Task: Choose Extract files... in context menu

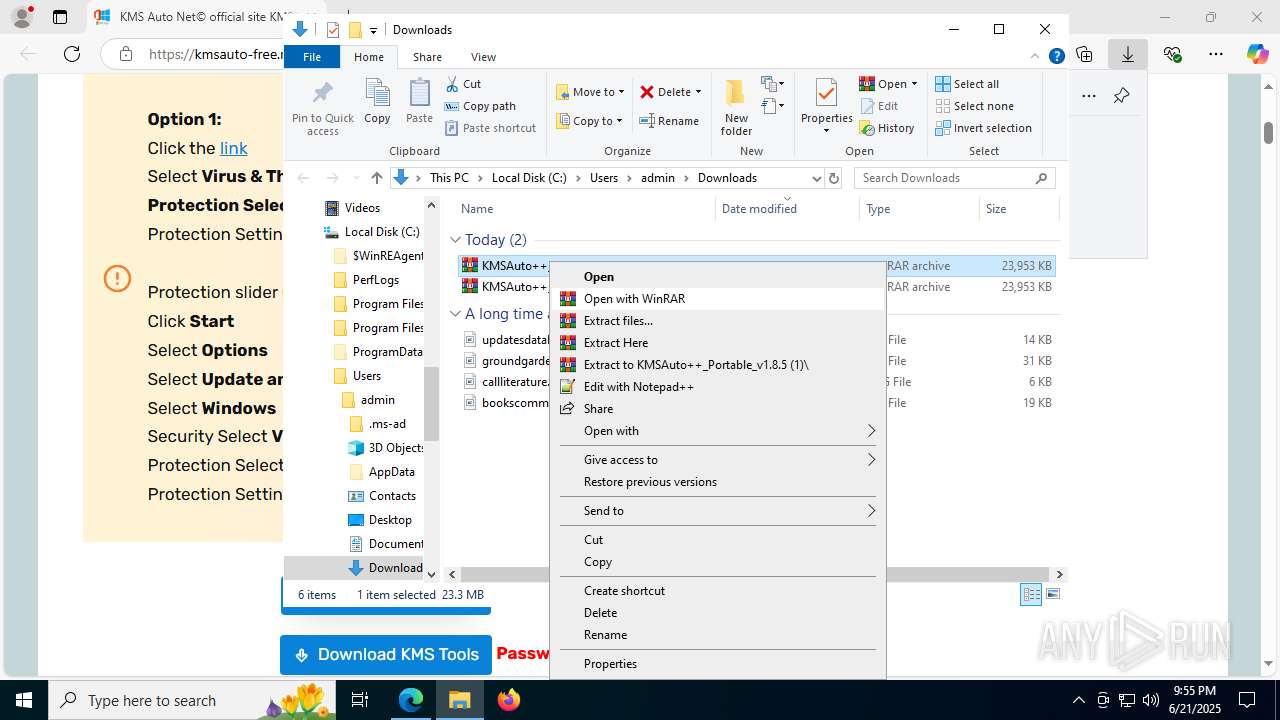Action: coord(718,321)
